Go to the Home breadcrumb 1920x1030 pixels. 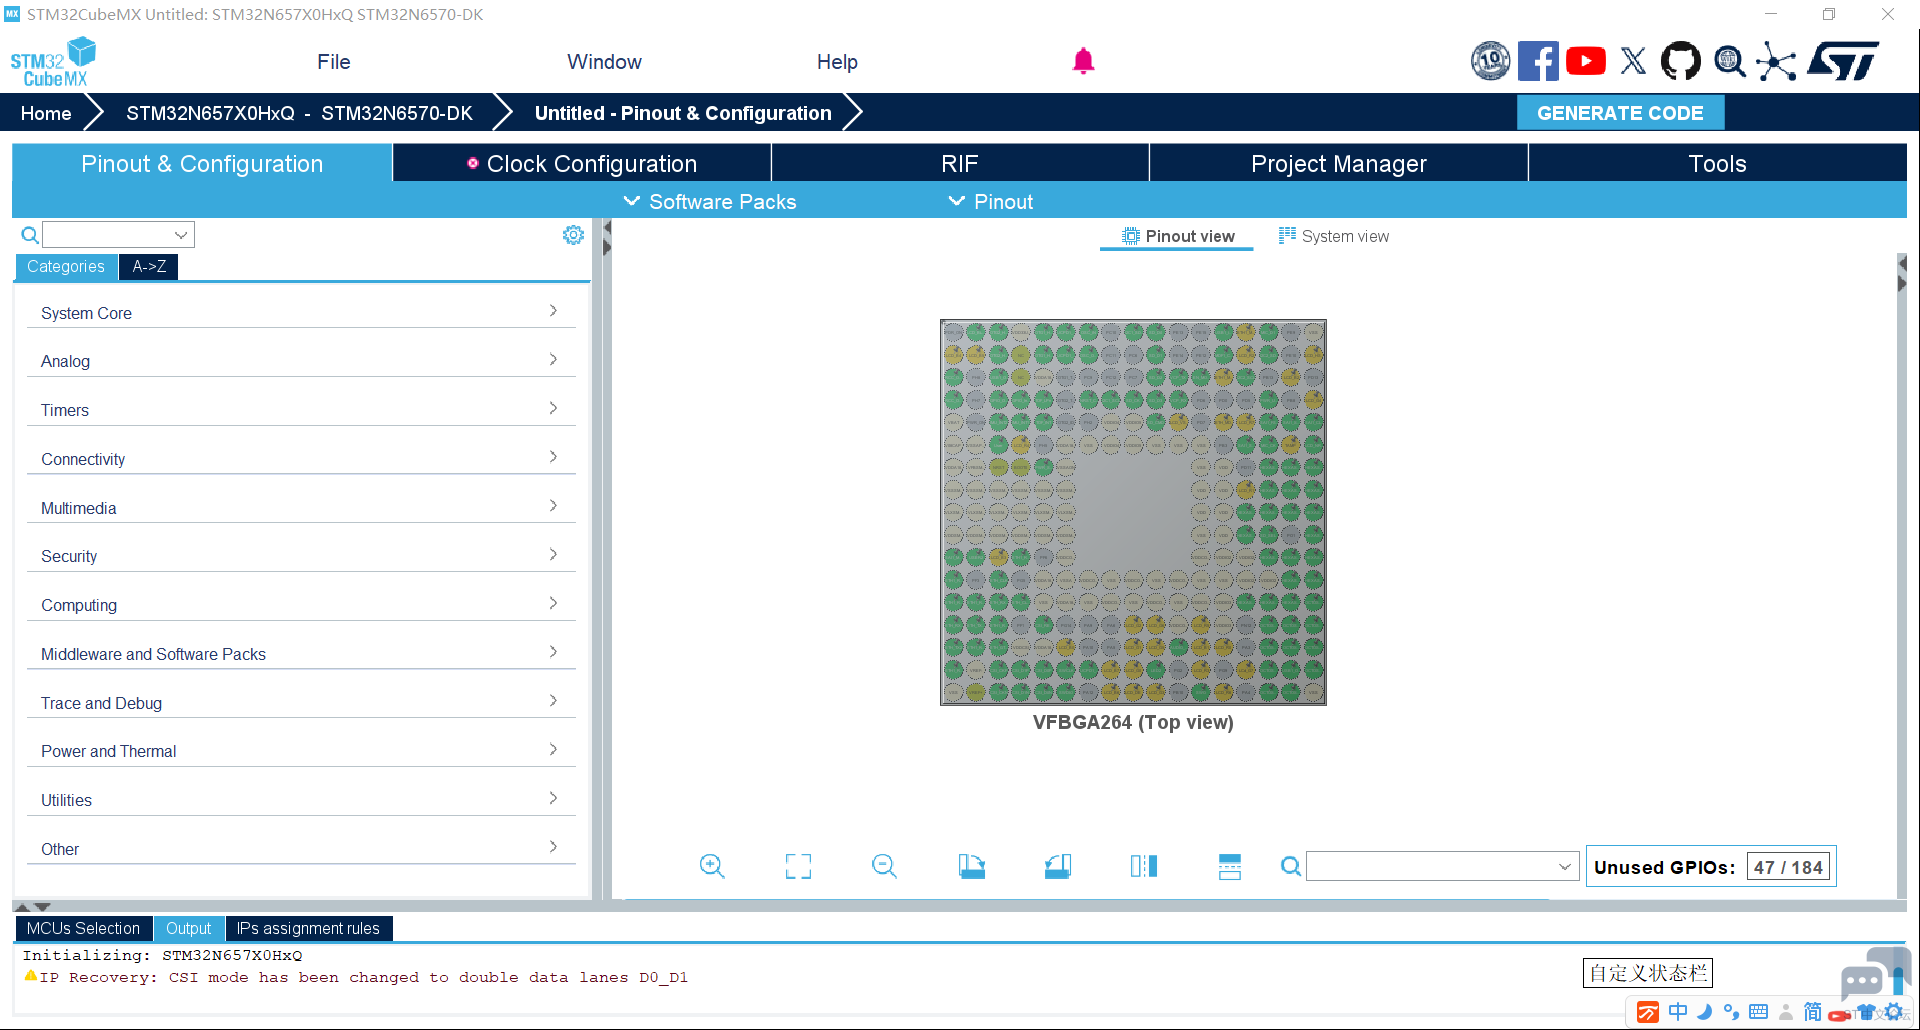46,113
